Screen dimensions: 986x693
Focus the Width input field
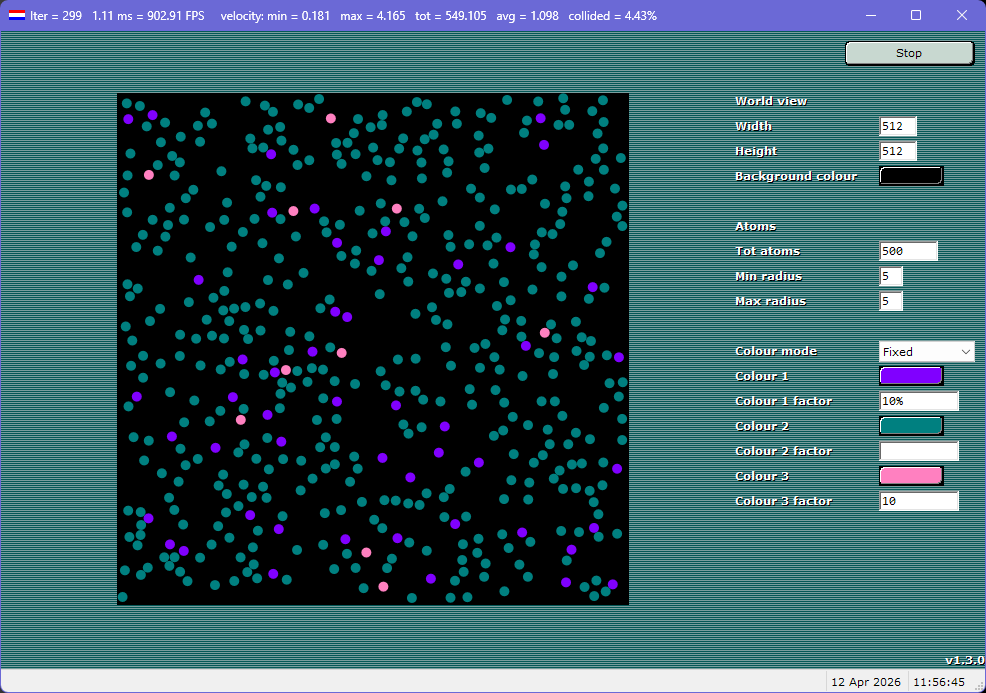tap(897, 126)
